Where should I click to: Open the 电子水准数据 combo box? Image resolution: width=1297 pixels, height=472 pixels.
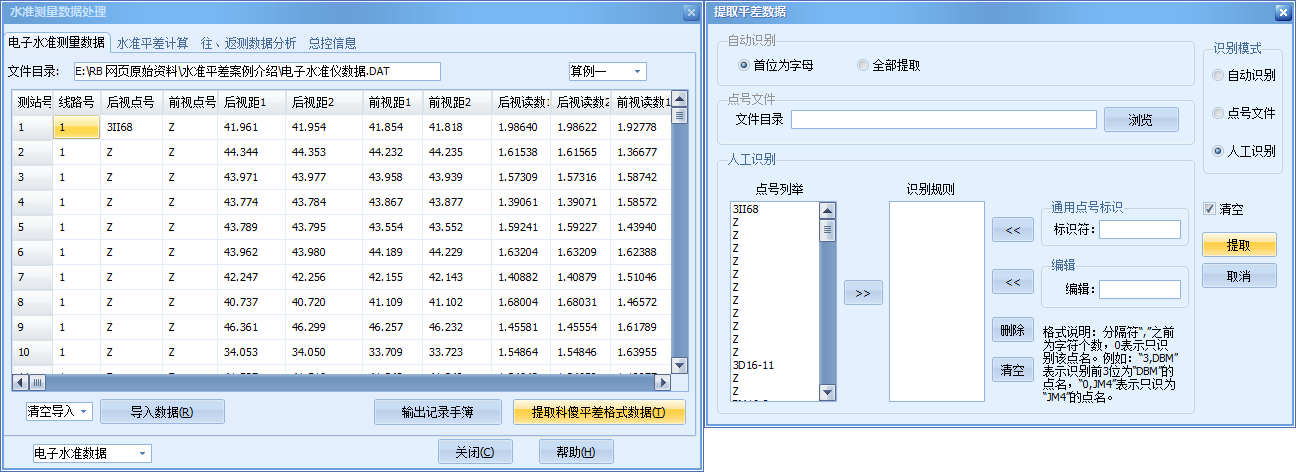pos(92,453)
